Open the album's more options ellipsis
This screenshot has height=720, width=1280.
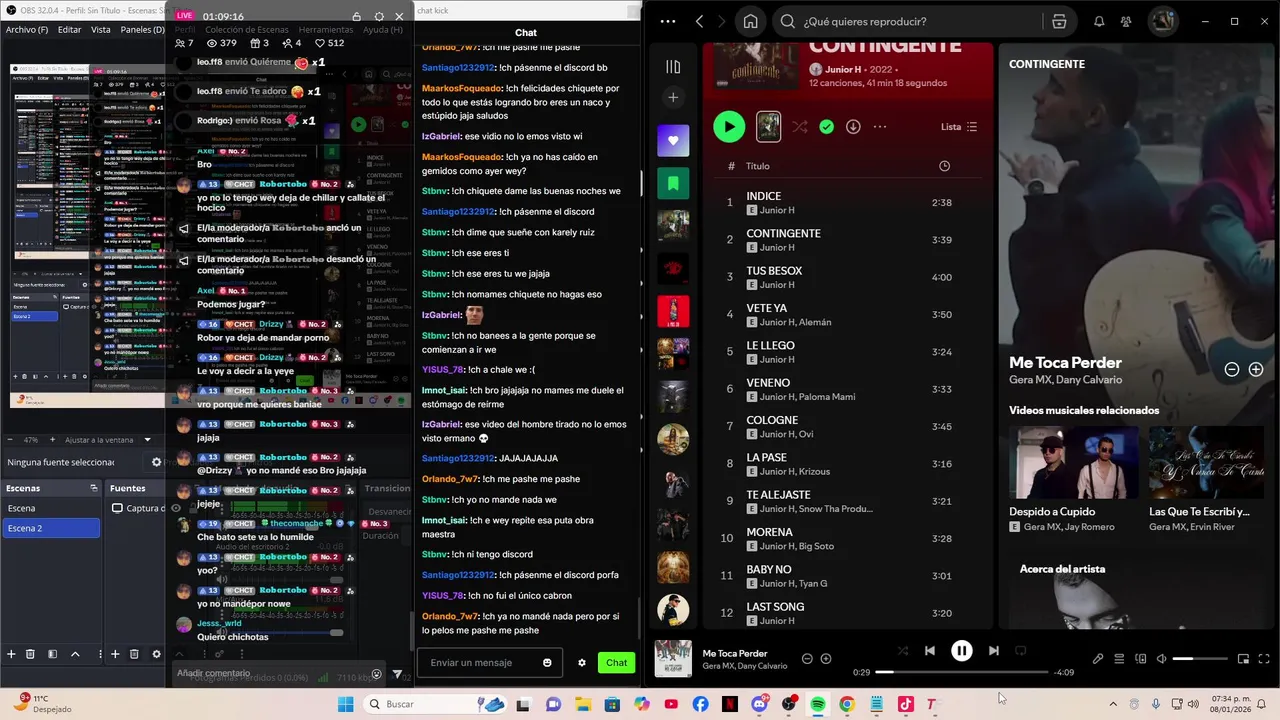click(880, 127)
